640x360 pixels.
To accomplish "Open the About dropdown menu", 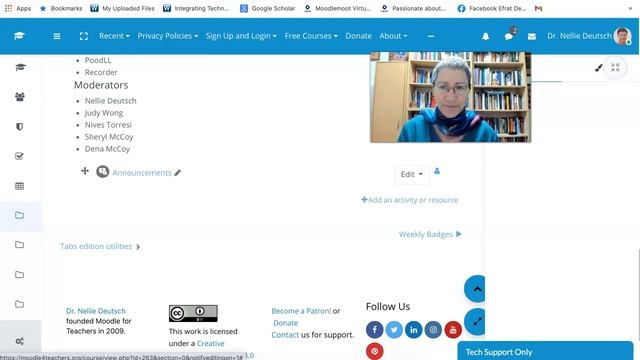I will coord(393,36).
